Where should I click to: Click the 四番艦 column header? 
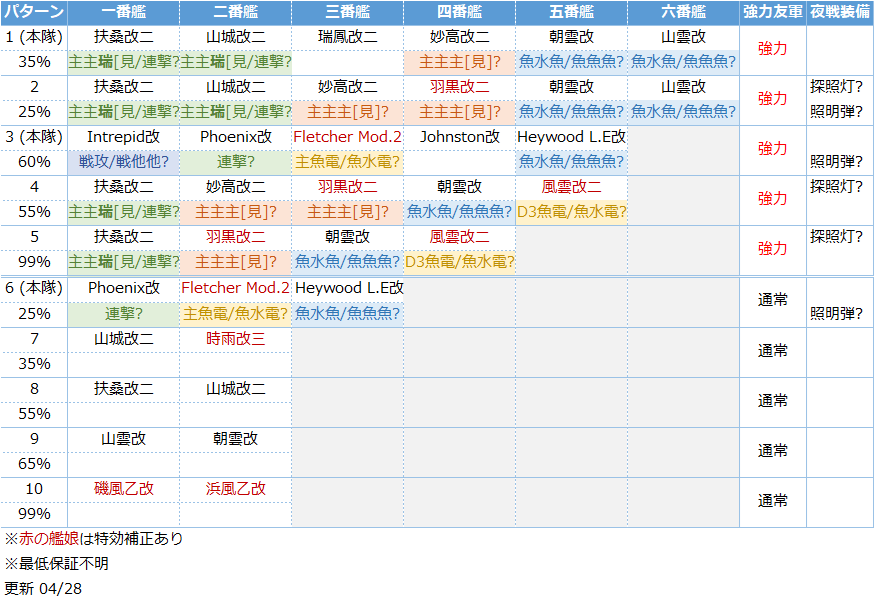(x=460, y=12)
